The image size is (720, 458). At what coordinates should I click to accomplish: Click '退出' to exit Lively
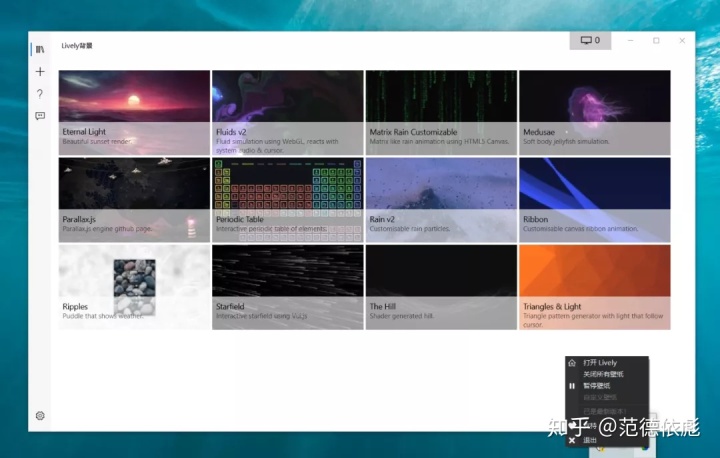click(x=590, y=440)
